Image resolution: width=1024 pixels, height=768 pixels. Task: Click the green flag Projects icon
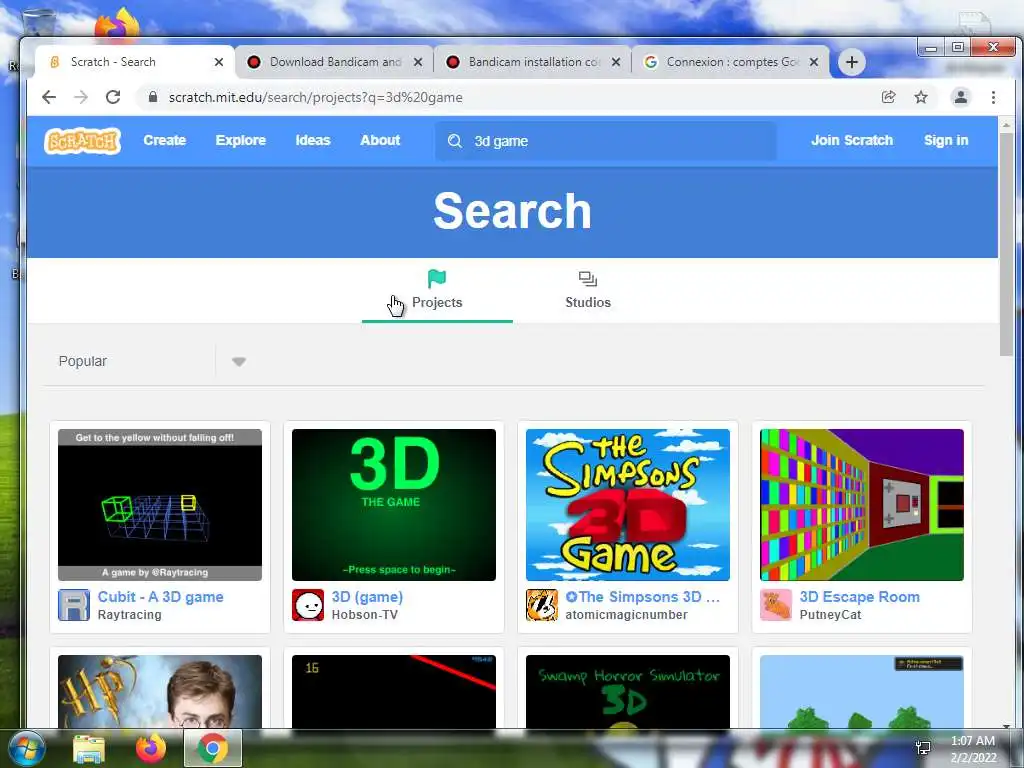point(437,279)
